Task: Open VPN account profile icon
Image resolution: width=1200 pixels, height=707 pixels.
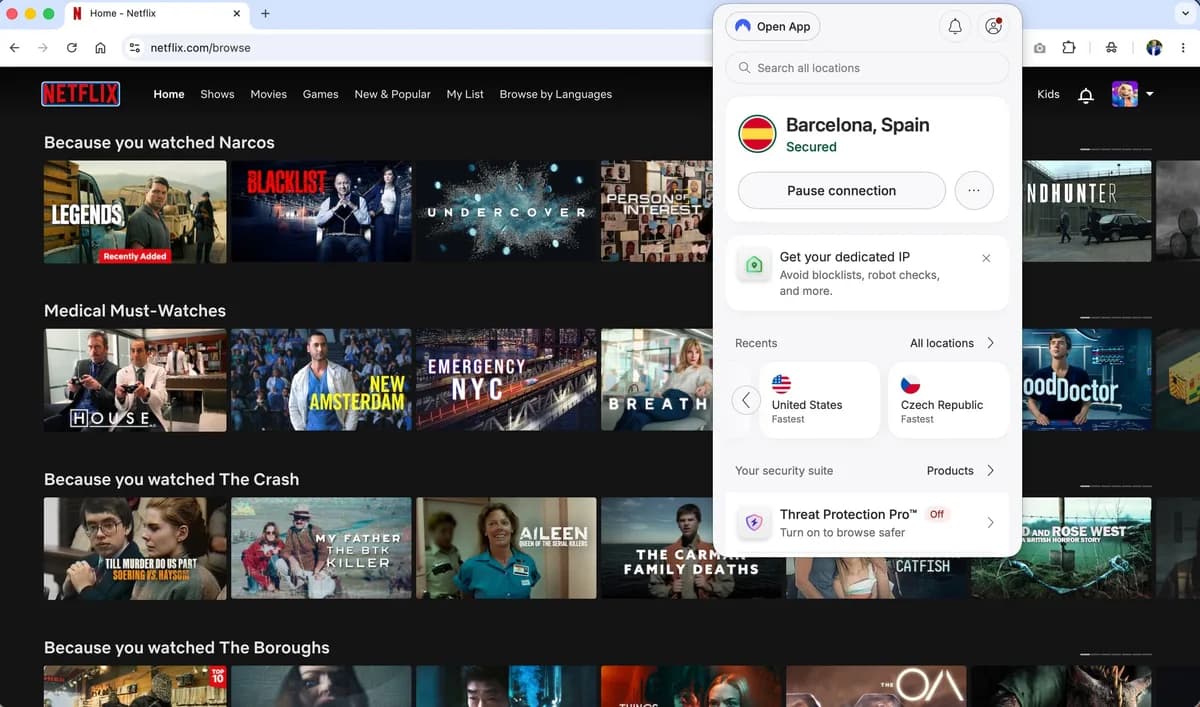Action: pyautogui.click(x=993, y=27)
